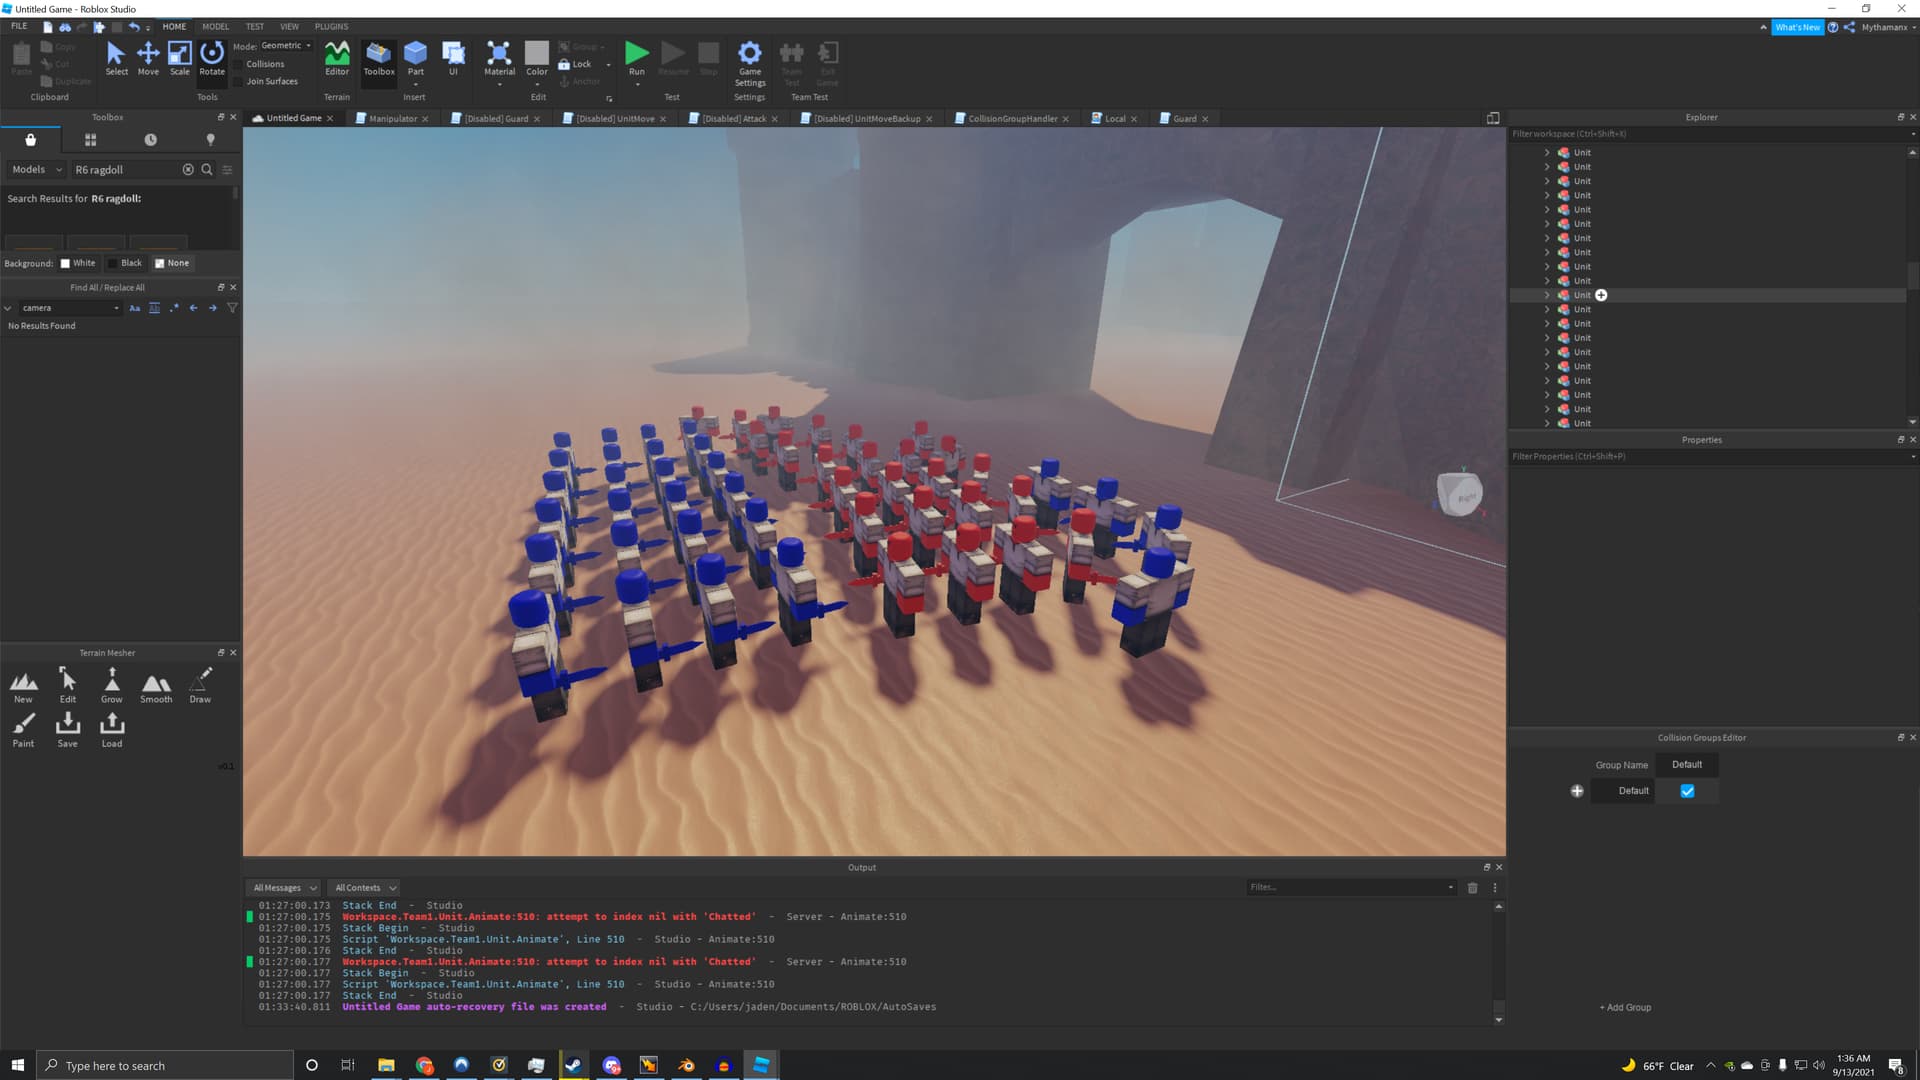
Task: Activate the Rotate tool
Action: [x=212, y=58]
